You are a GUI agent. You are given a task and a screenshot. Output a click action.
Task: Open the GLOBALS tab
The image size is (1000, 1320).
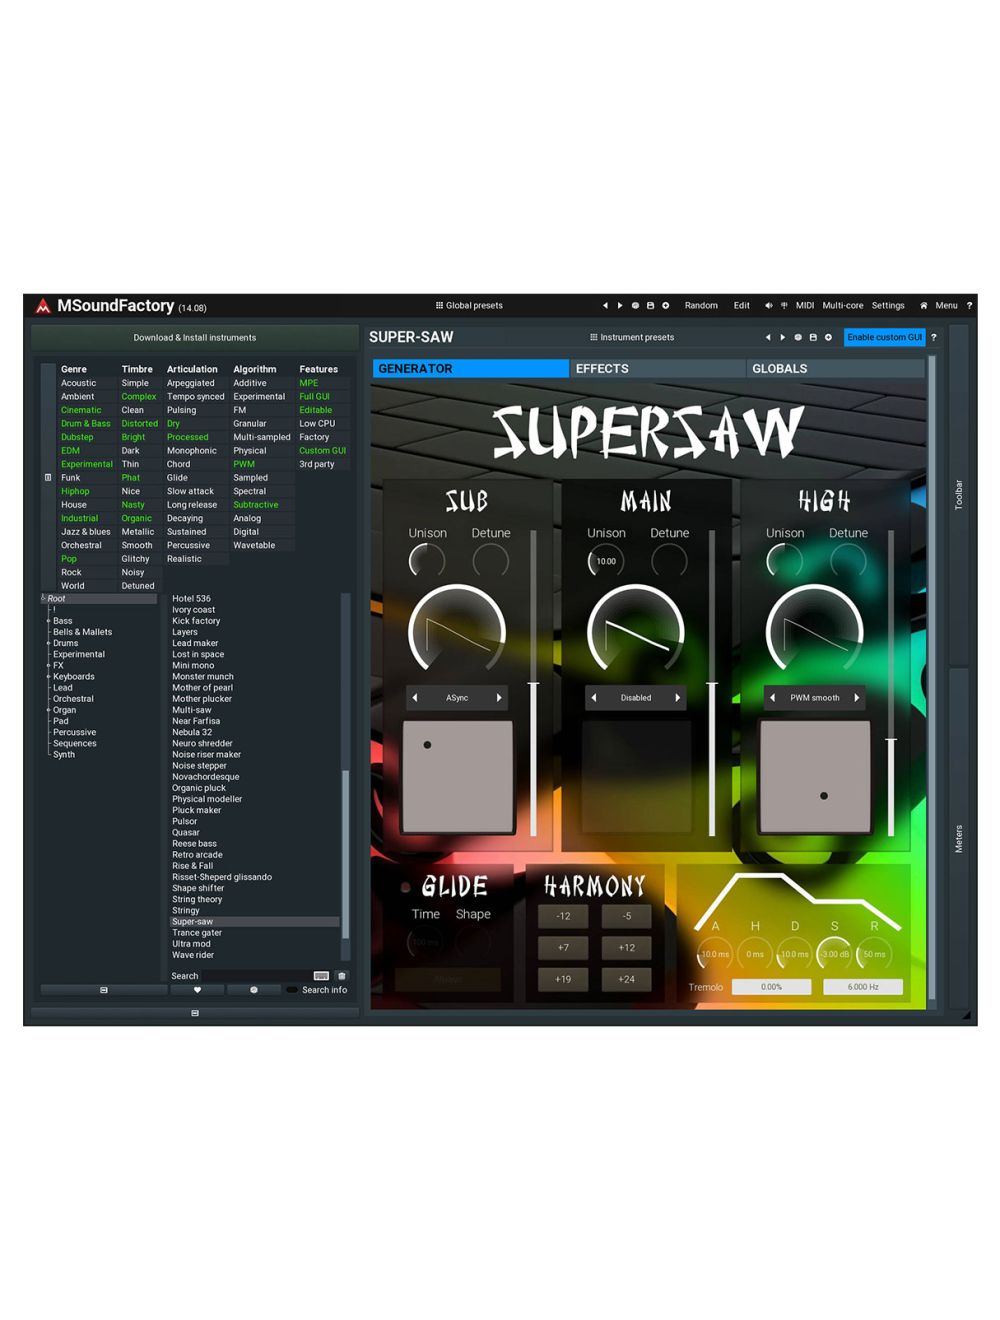click(834, 369)
